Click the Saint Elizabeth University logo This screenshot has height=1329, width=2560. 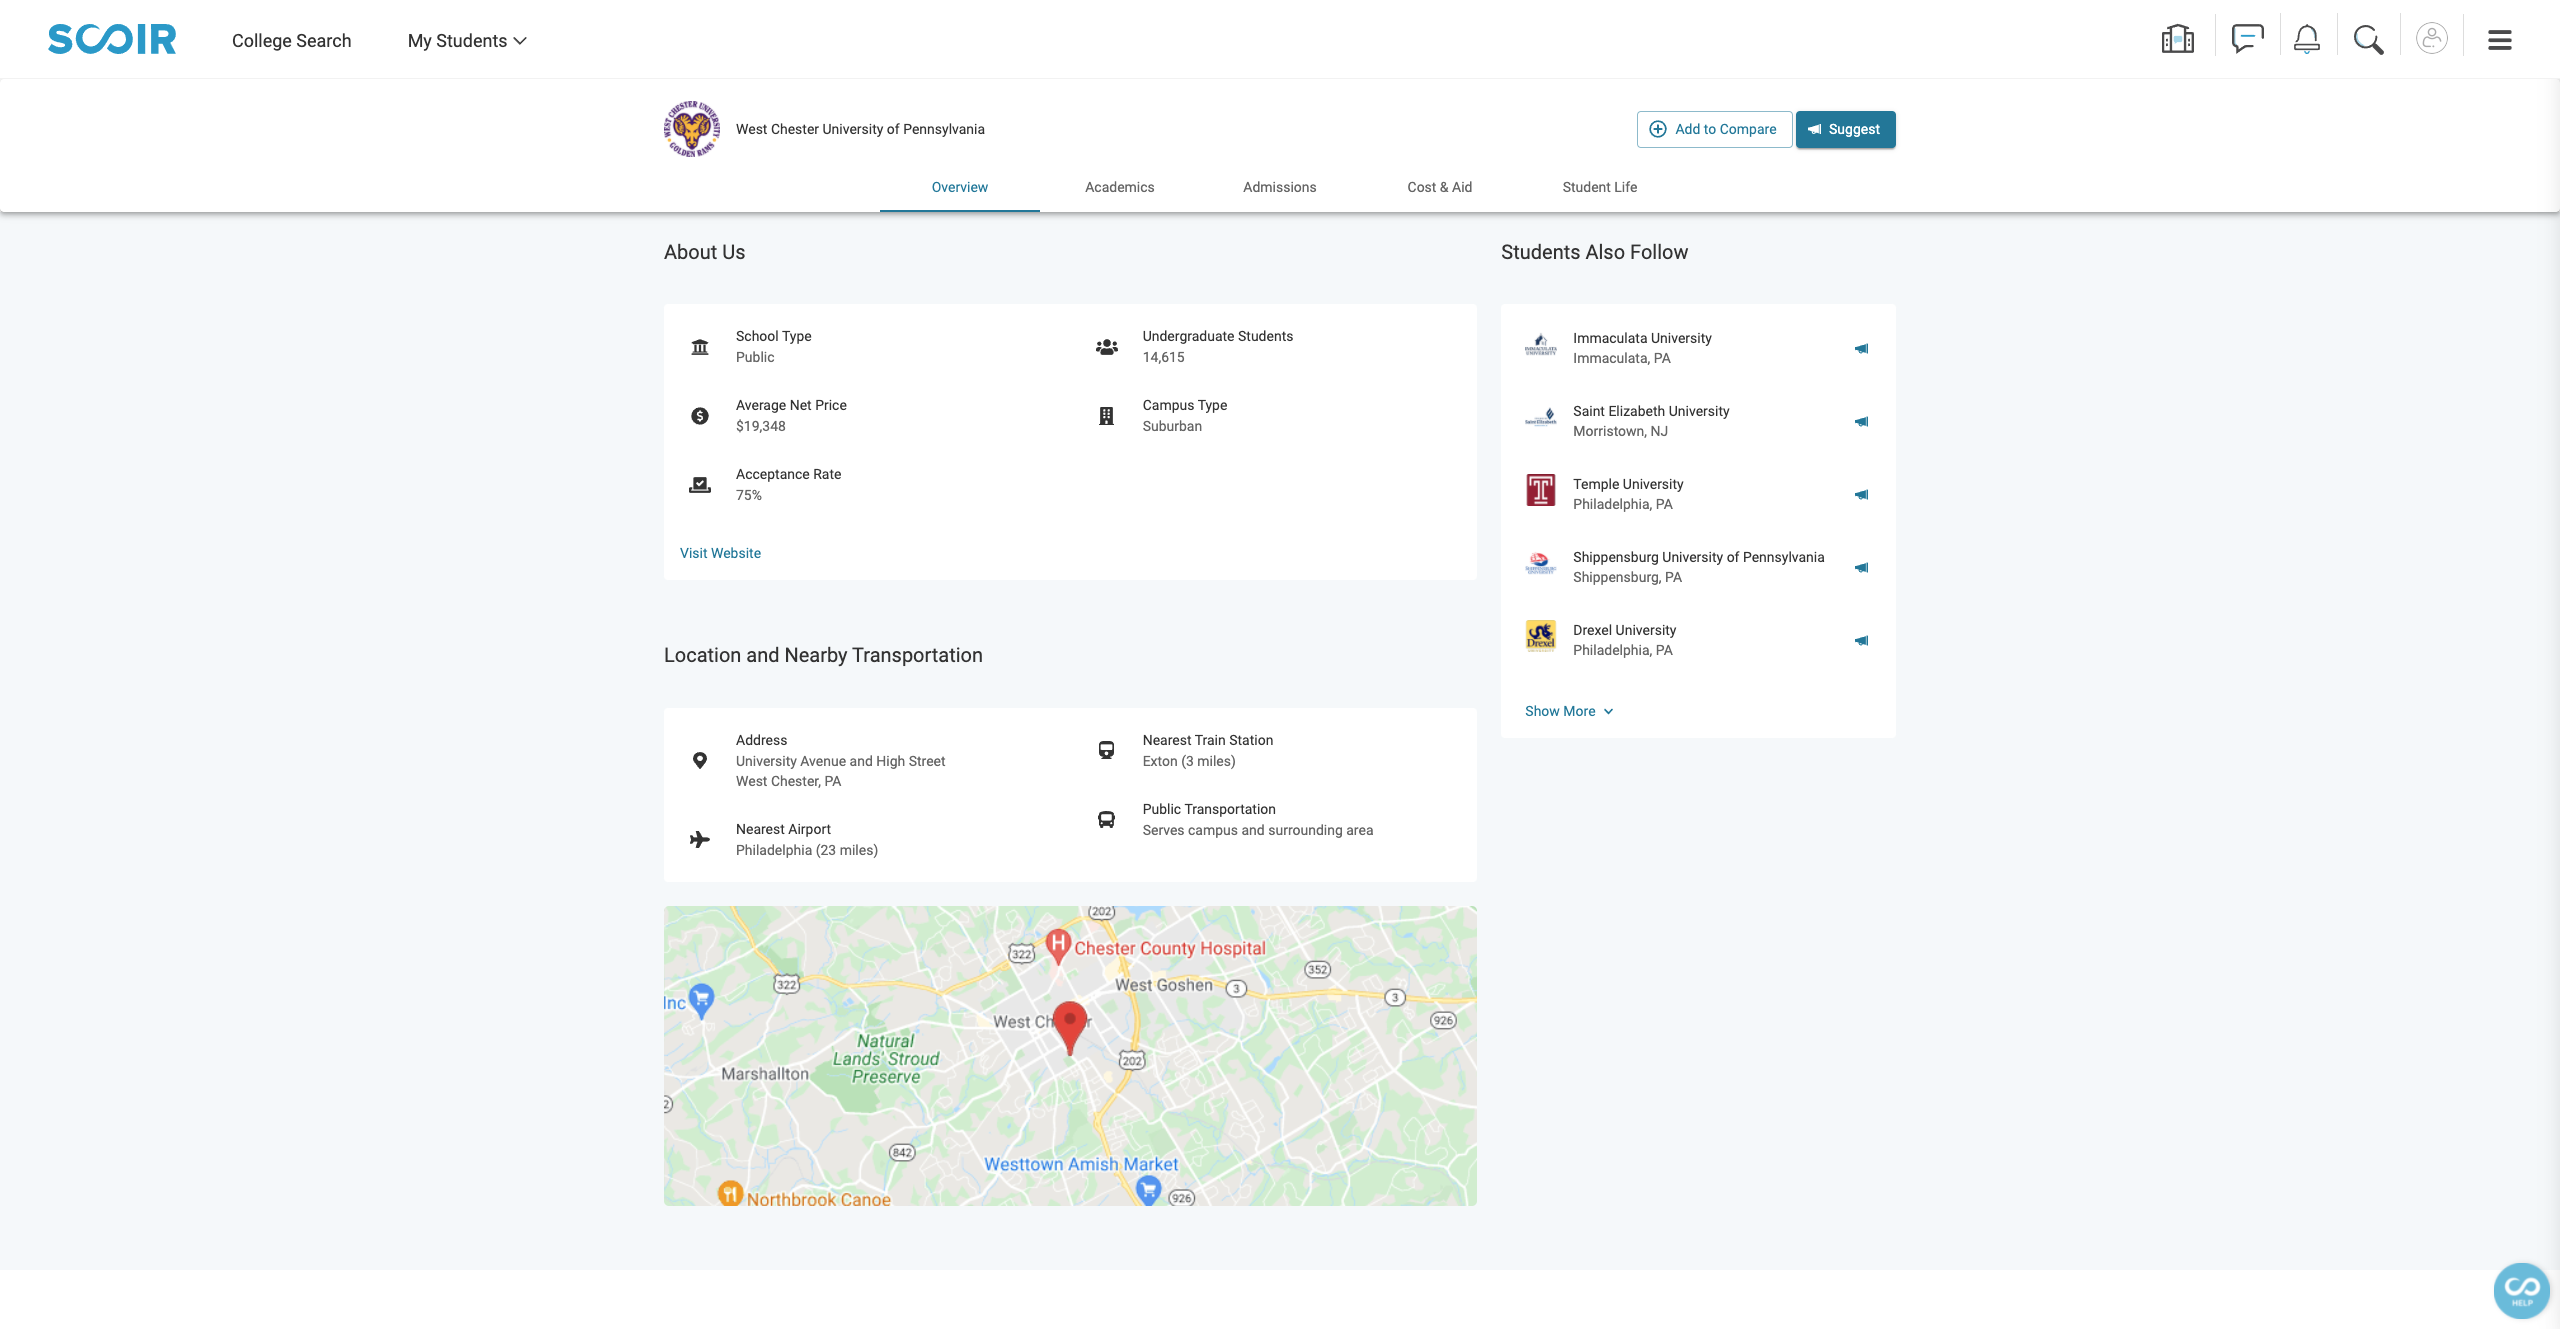[1541, 419]
